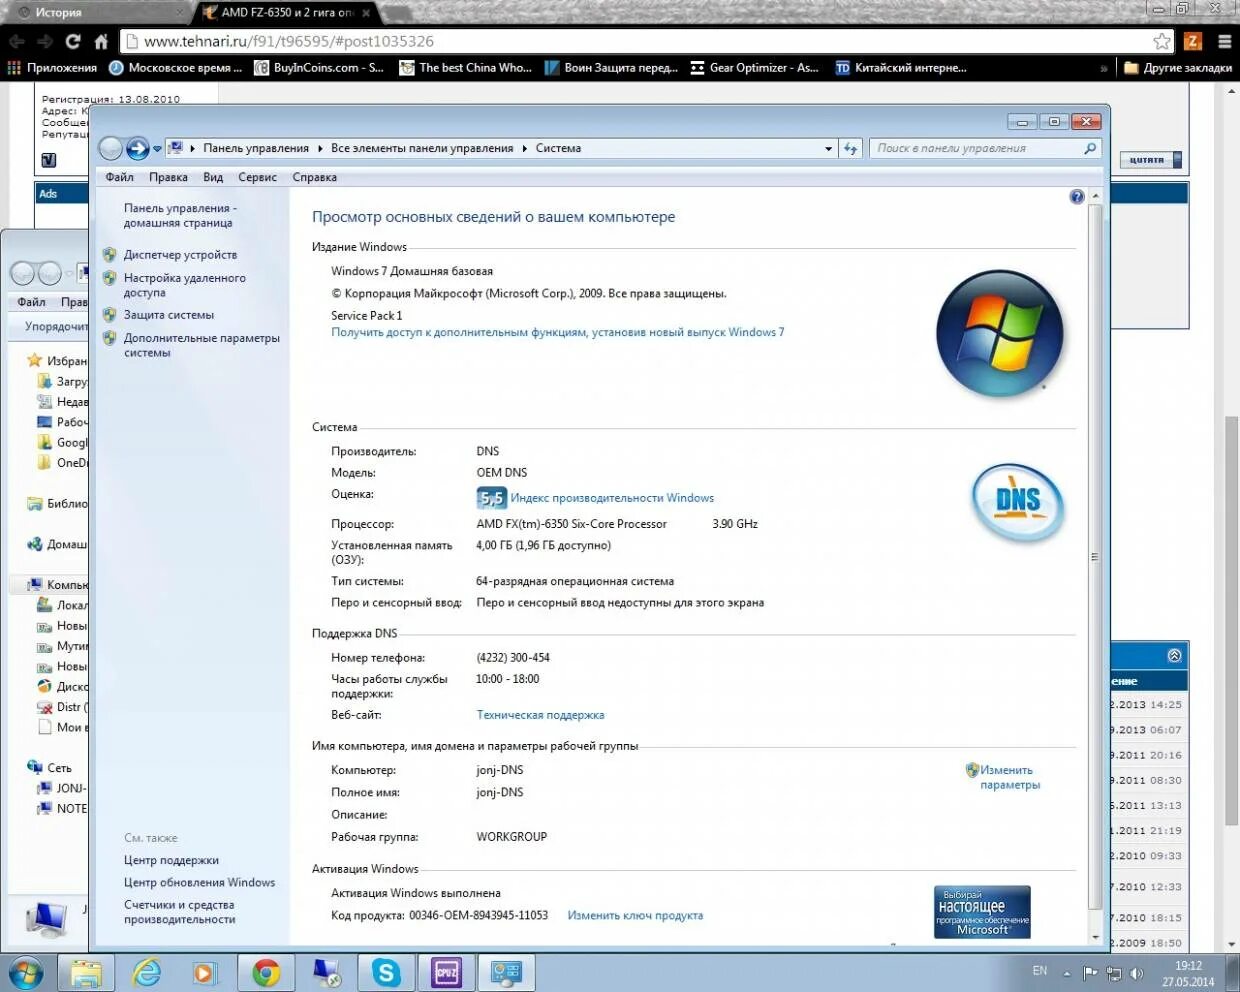Open Chrome's main menu hamburger icon

1224,41
